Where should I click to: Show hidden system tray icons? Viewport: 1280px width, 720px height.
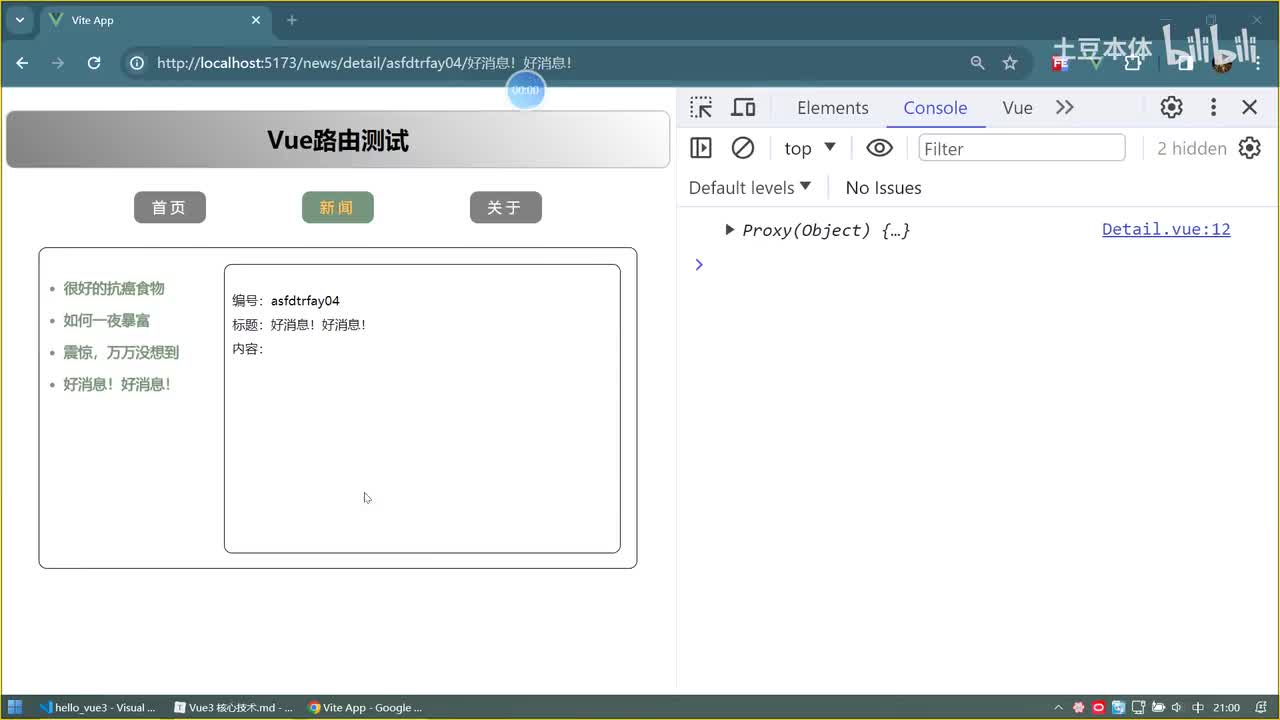coord(1059,707)
